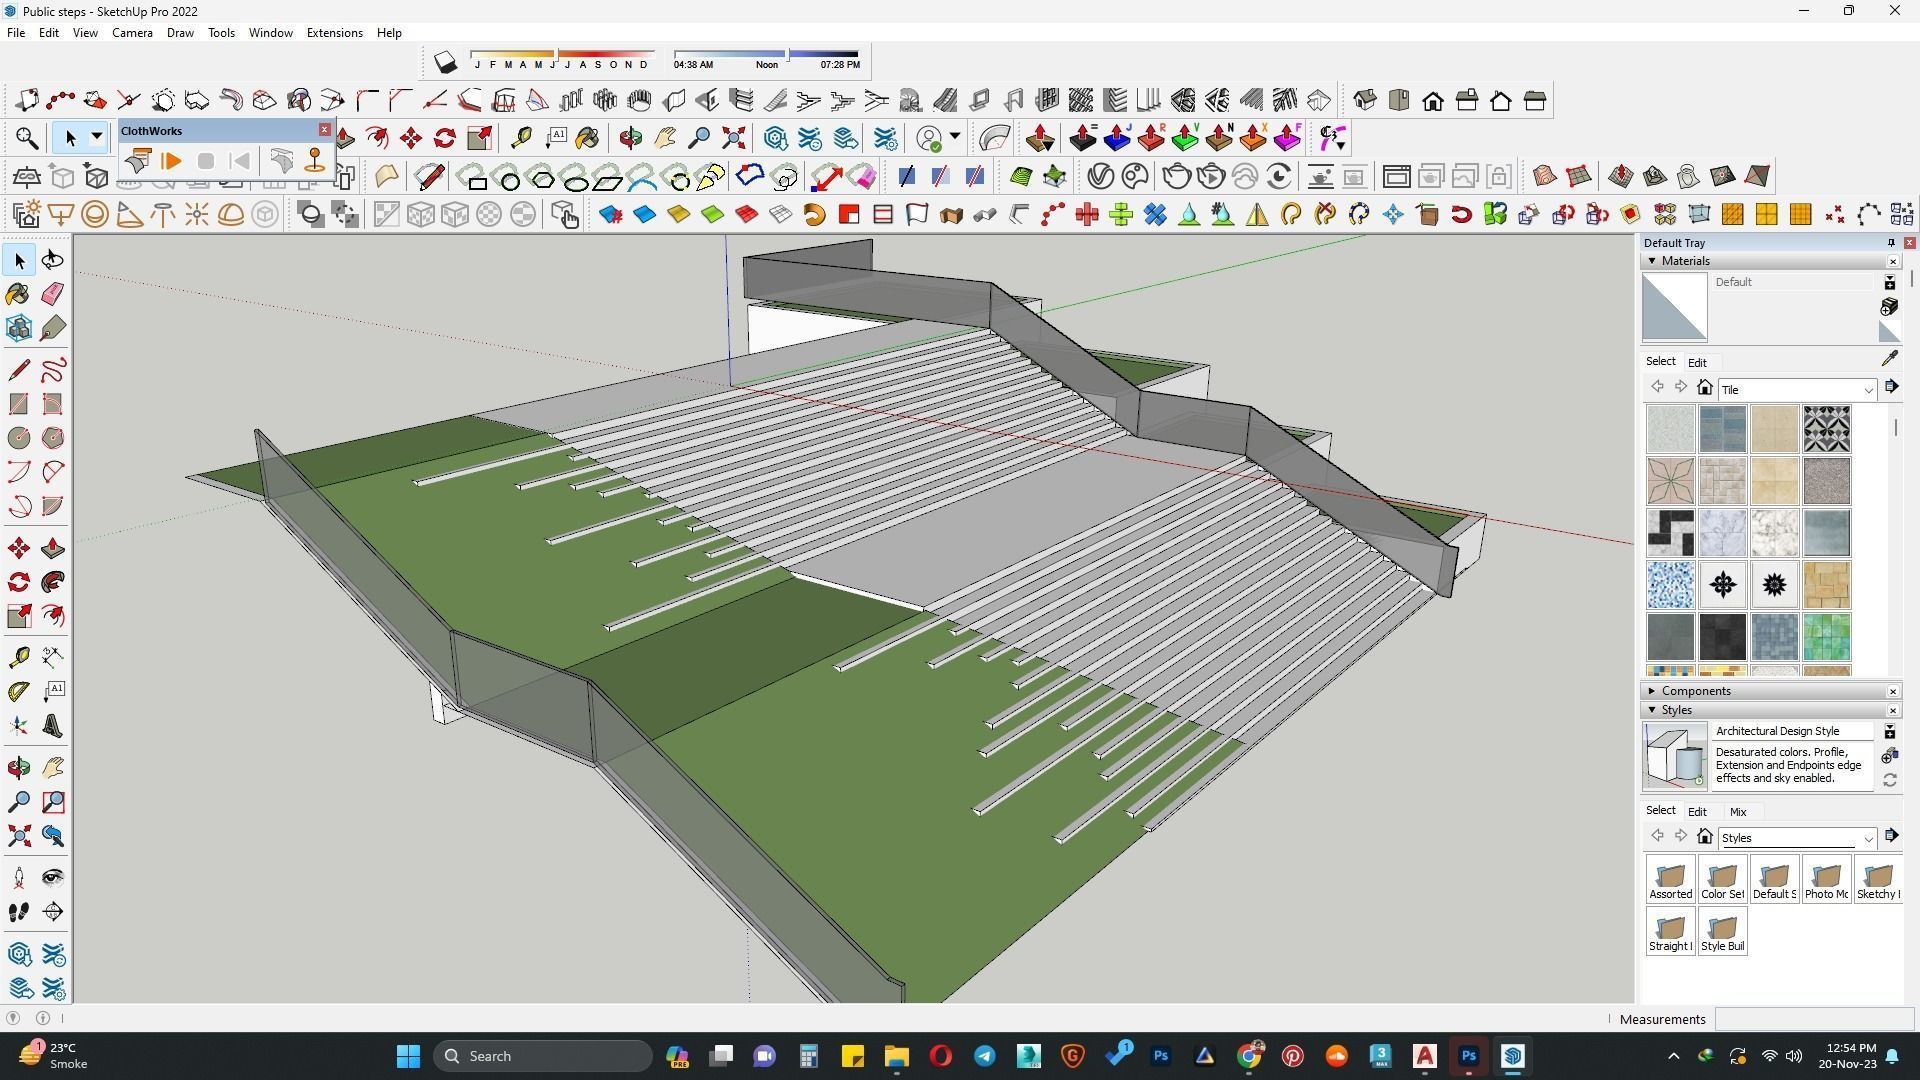The width and height of the screenshot is (1920, 1080).
Task: Switch to the Mix tab in Styles
Action: (x=1738, y=812)
